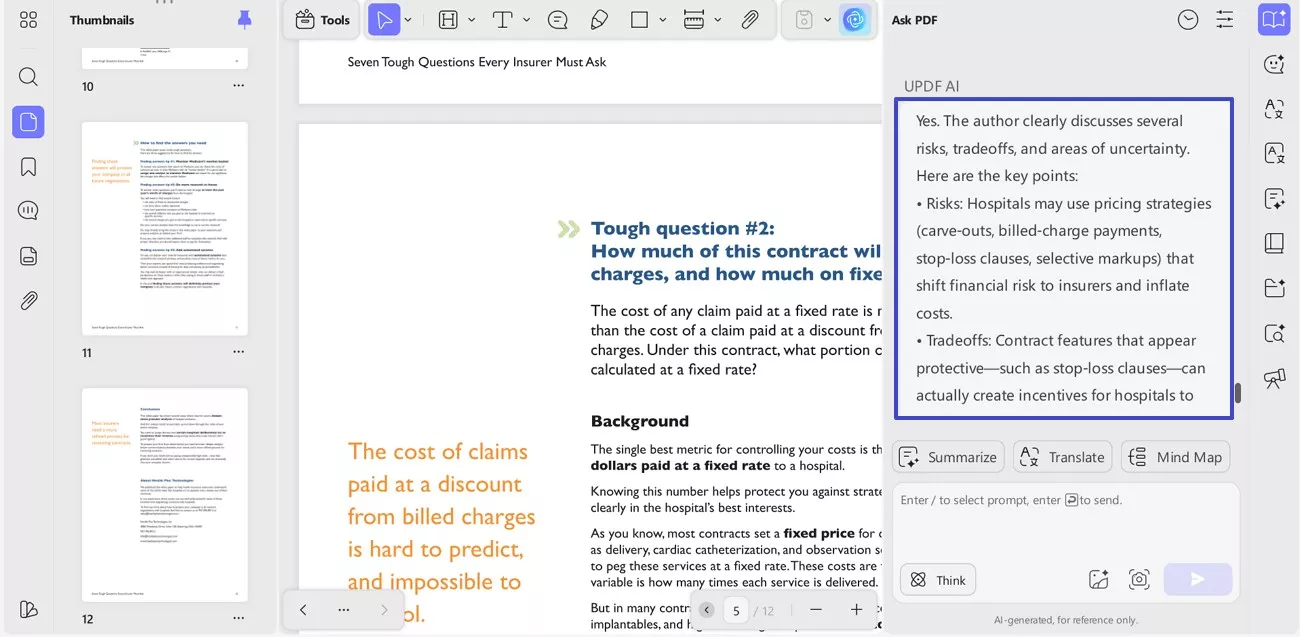
Task: Select the Text tool in toolbar
Action: point(503,20)
